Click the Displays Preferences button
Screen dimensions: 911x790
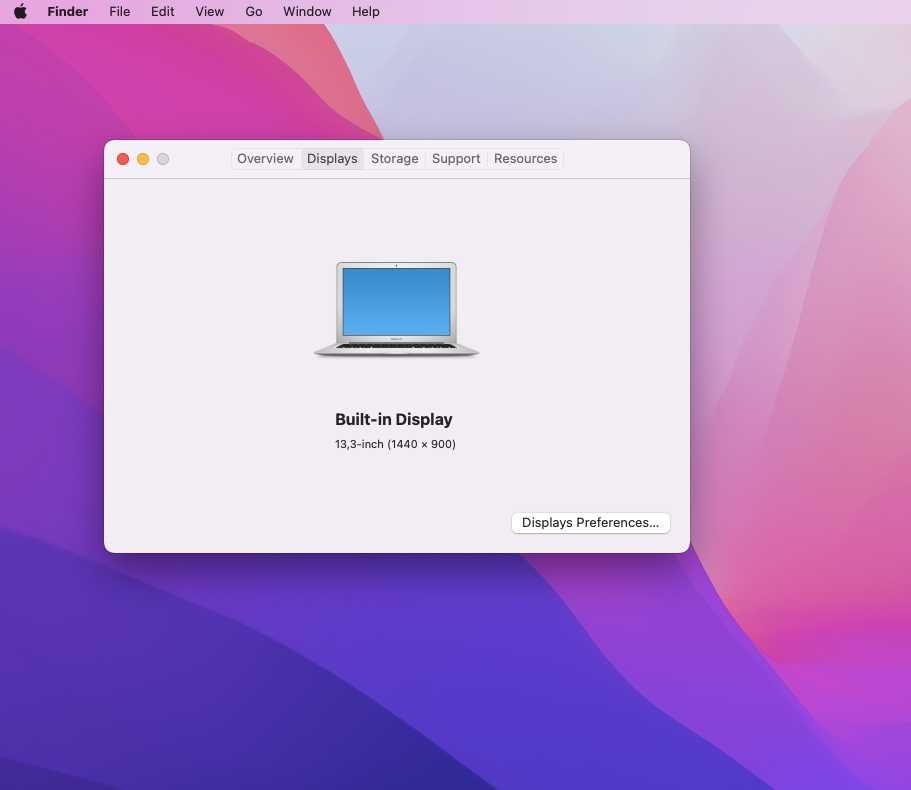pyautogui.click(x=590, y=522)
